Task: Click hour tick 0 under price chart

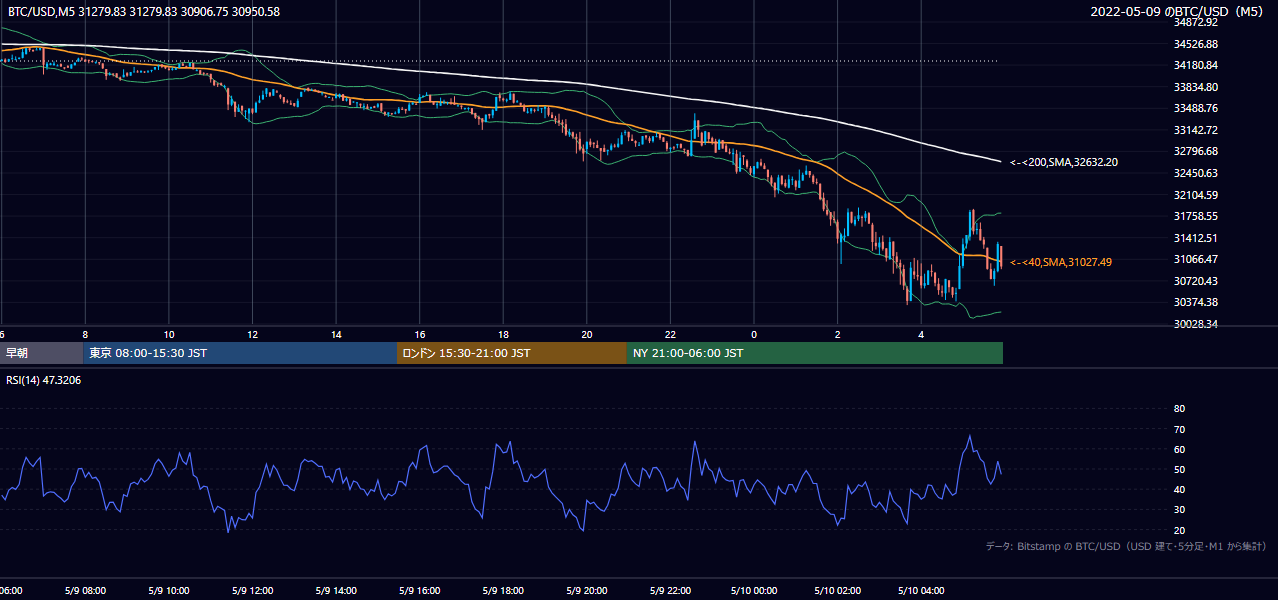Action: coord(754,335)
